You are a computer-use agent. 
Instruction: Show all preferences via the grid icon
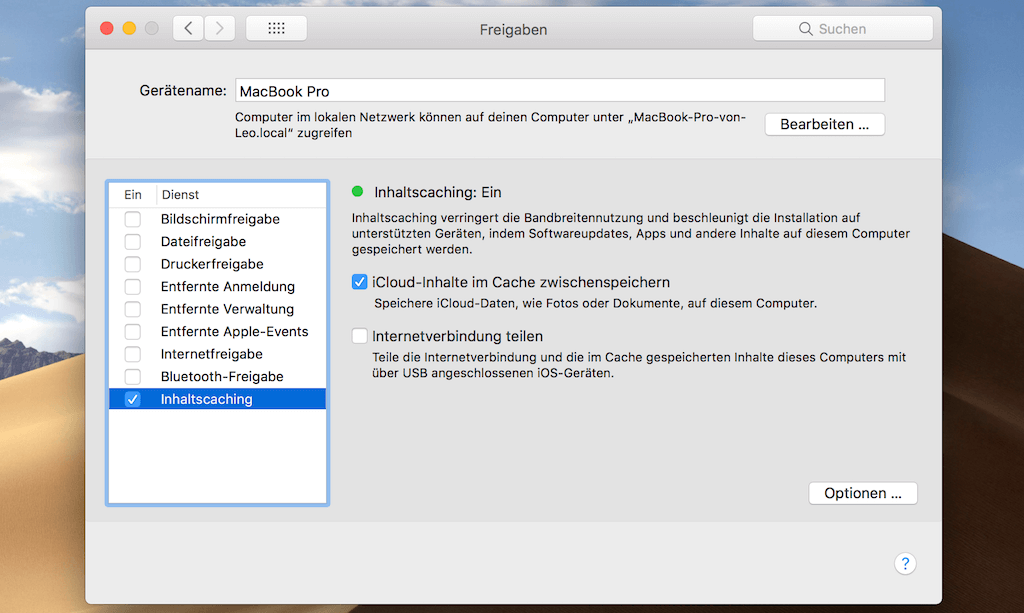tap(276, 28)
